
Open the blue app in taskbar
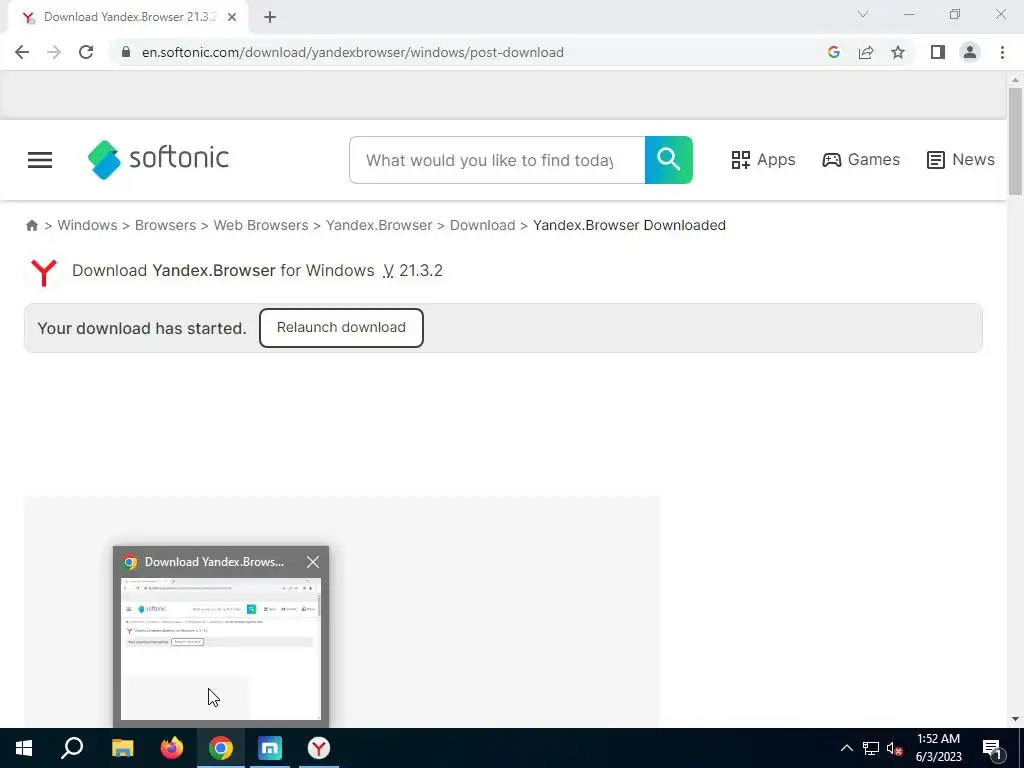(x=270, y=748)
